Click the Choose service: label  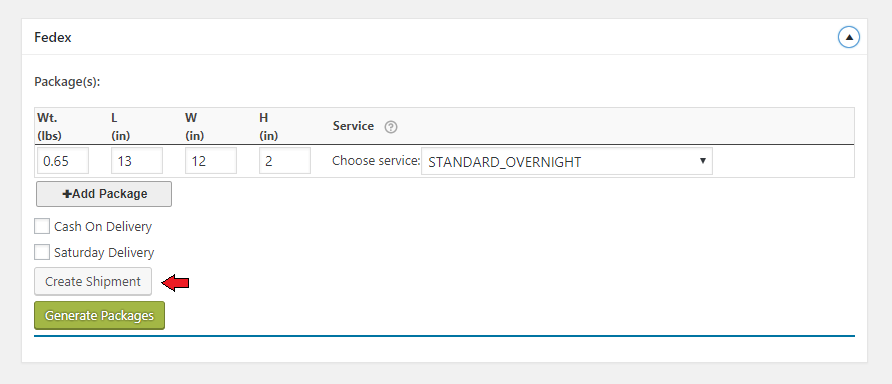tap(376, 161)
